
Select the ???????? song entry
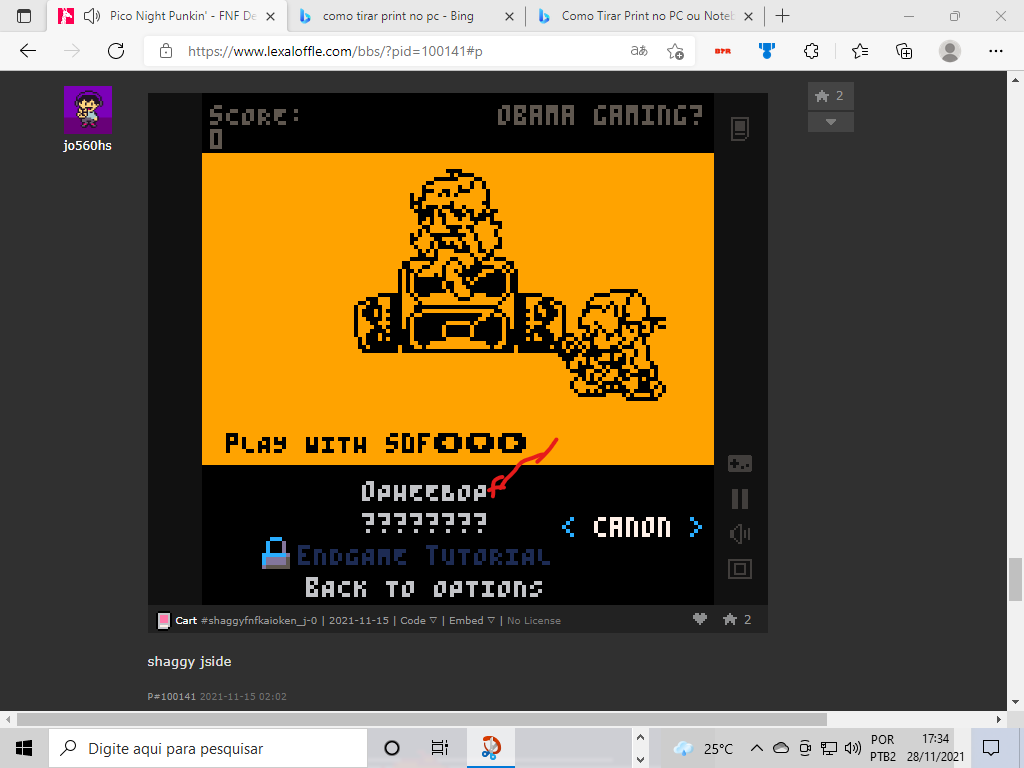click(x=424, y=521)
